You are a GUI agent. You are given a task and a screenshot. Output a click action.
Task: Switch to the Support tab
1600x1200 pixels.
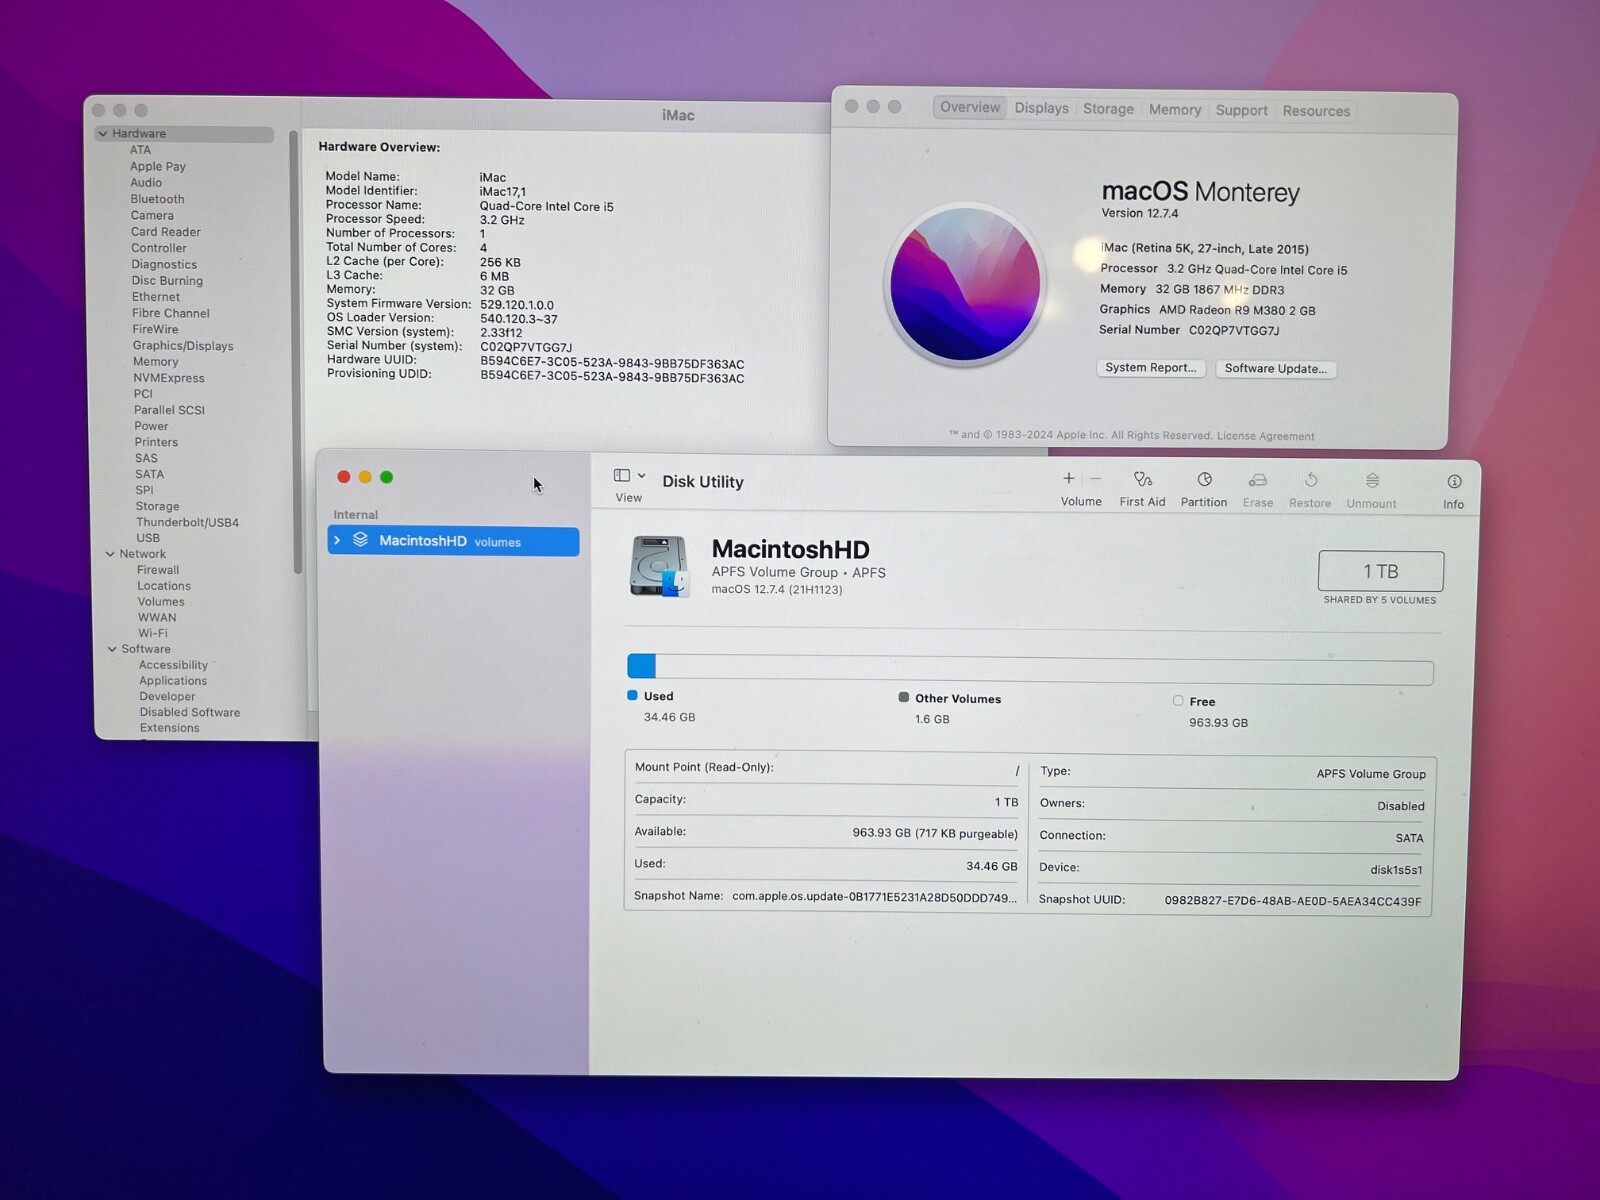click(1242, 111)
